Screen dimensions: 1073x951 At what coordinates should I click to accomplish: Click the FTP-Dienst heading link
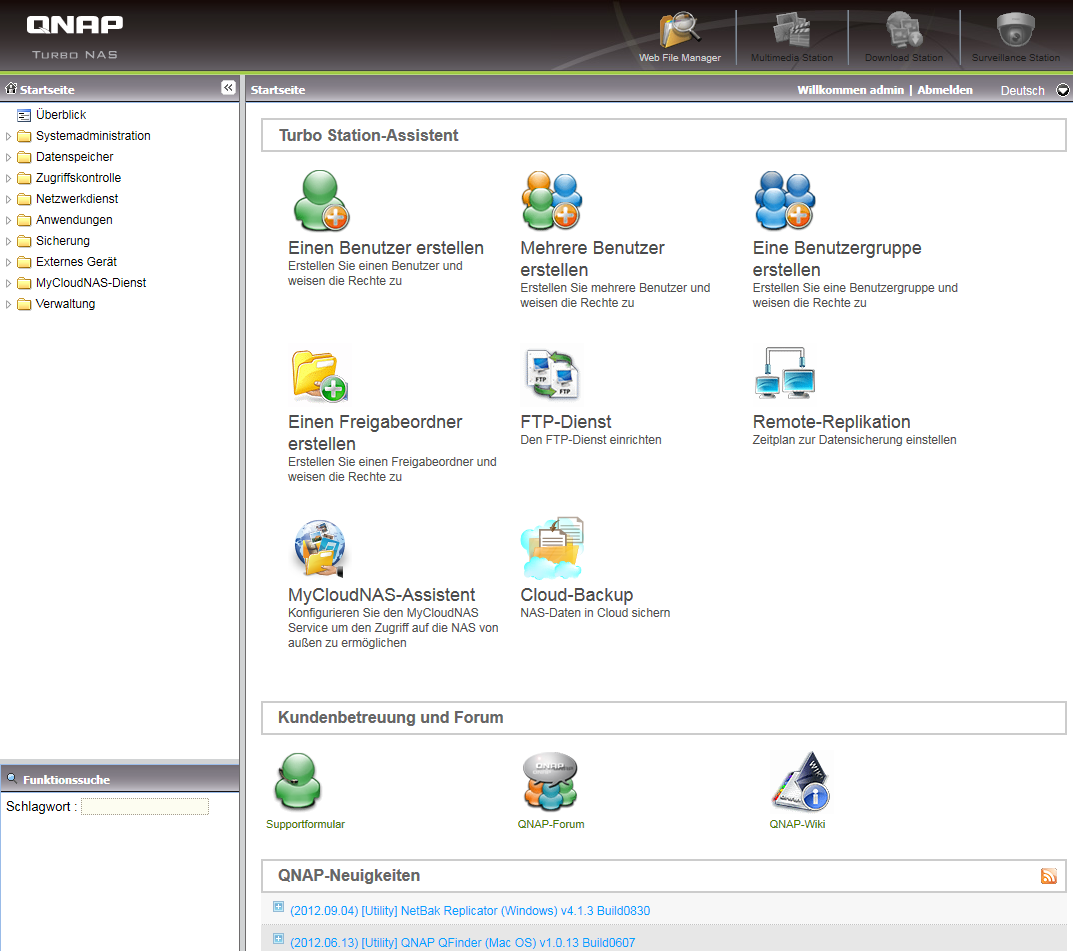(x=566, y=421)
